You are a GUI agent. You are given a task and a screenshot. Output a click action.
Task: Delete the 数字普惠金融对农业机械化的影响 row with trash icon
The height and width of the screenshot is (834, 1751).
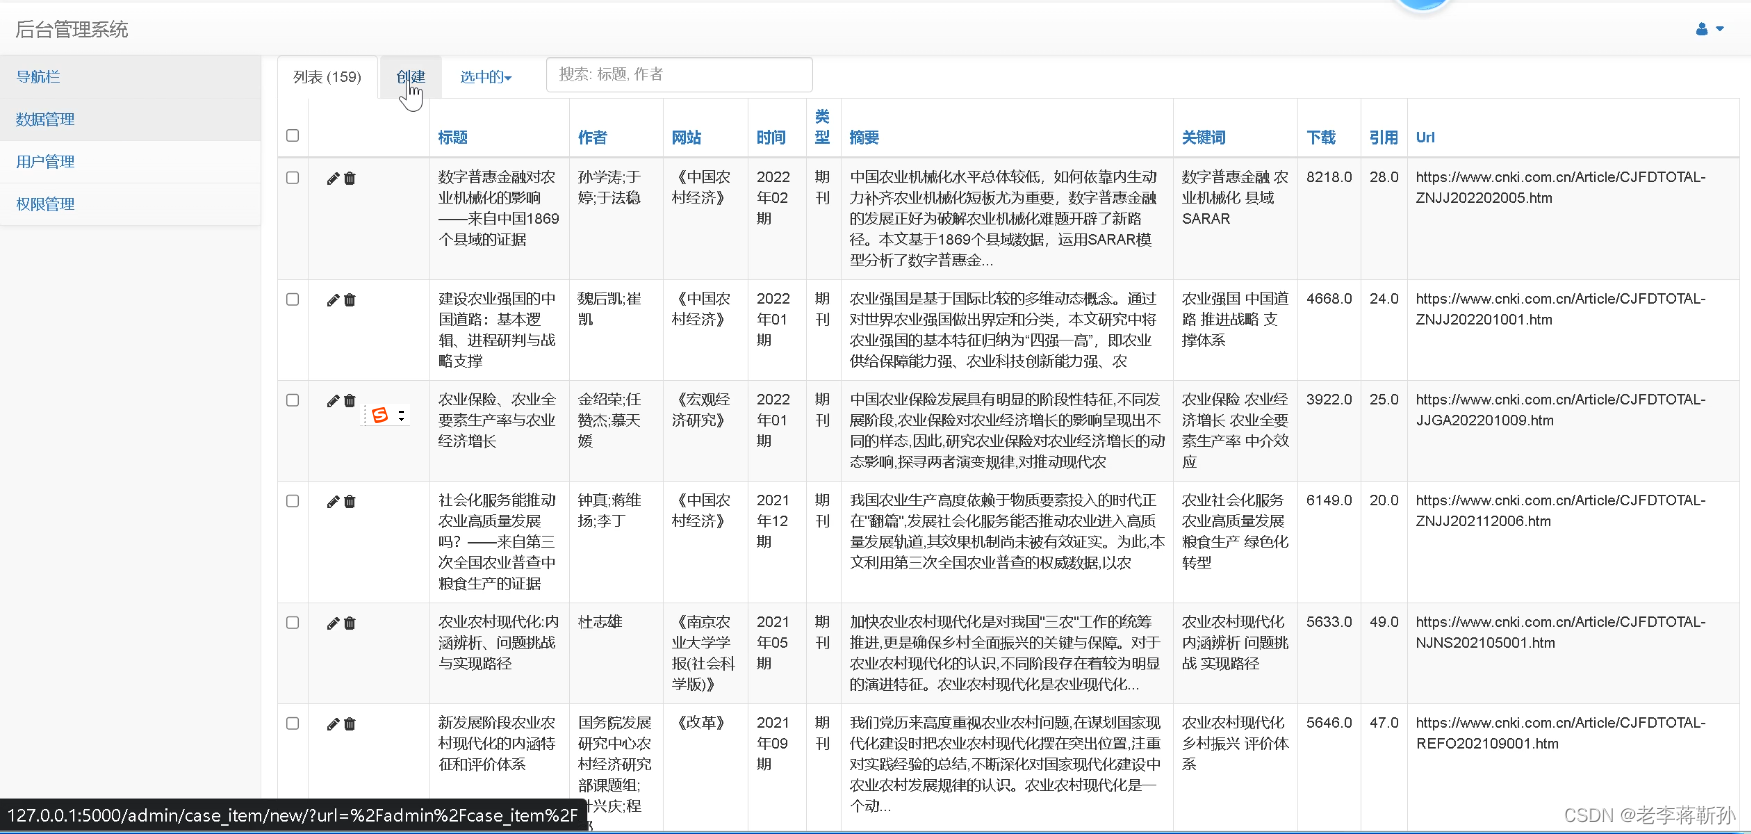350,178
